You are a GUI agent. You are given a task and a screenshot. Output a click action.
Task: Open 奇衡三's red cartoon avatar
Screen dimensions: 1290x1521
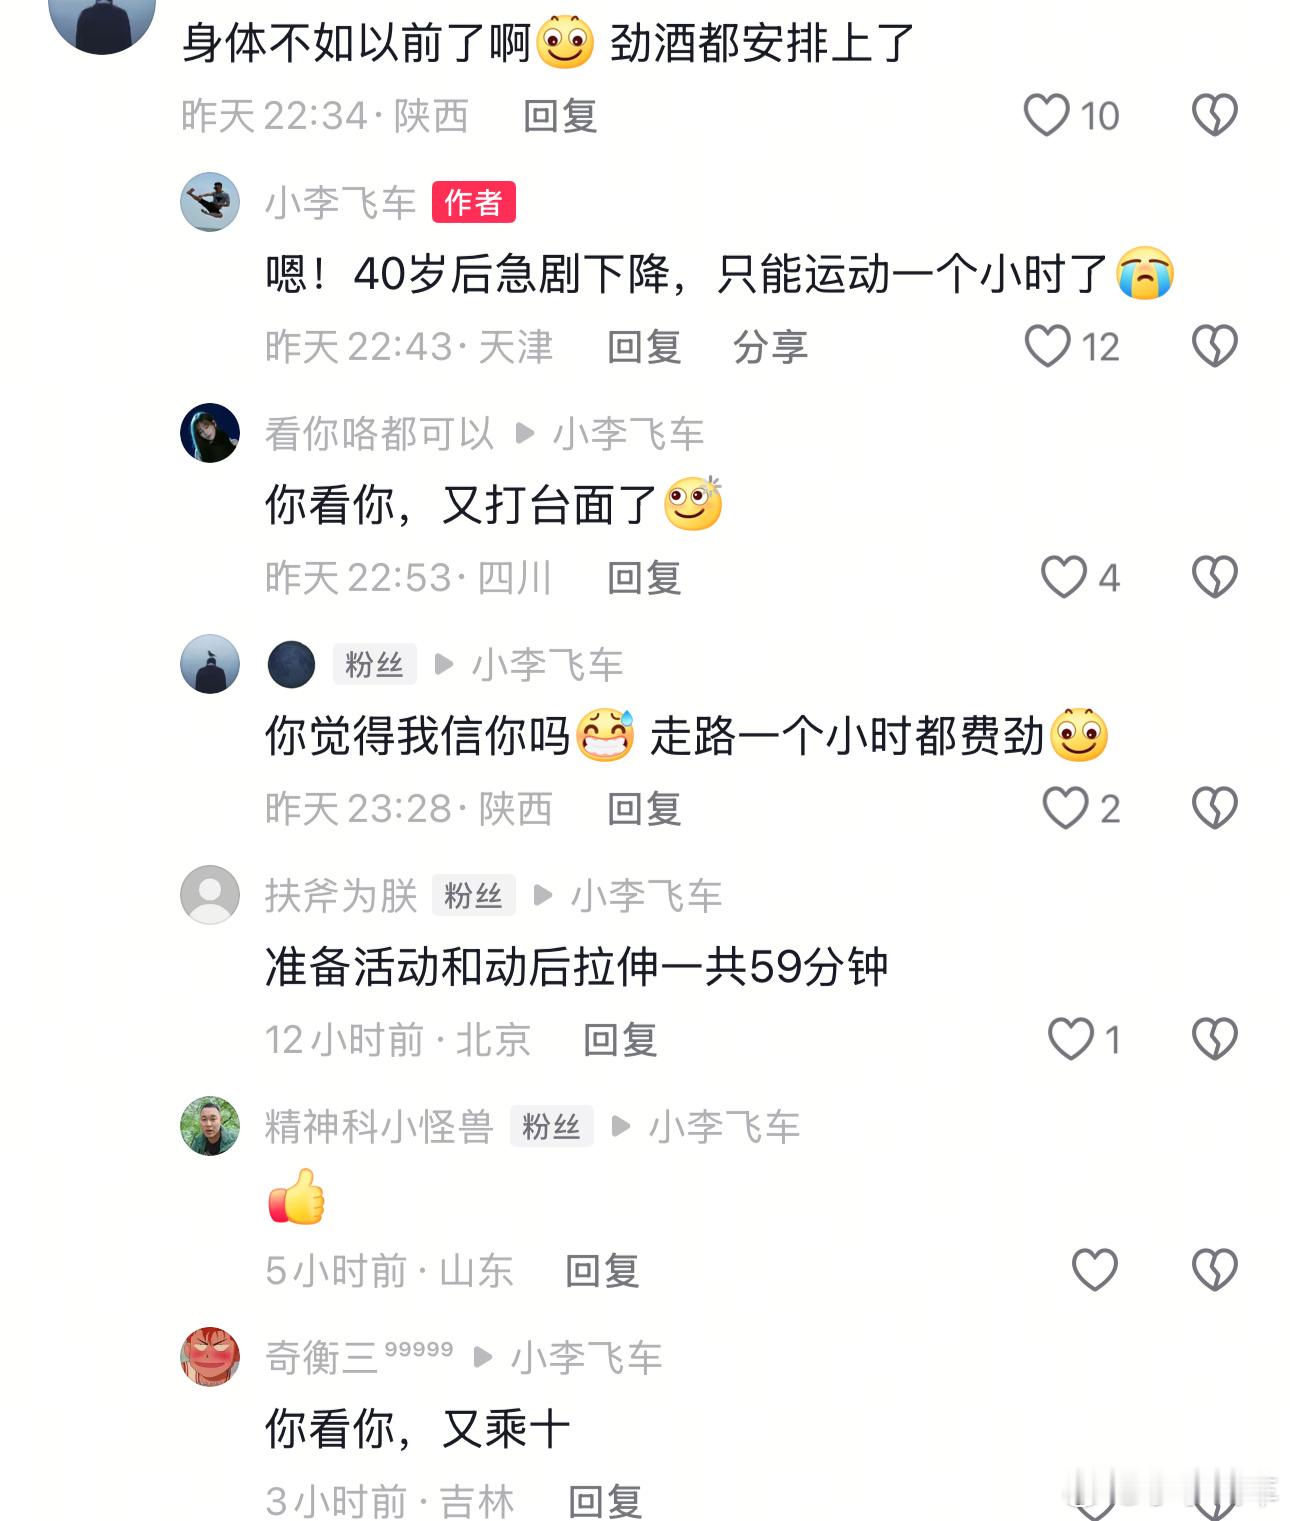click(x=210, y=1357)
